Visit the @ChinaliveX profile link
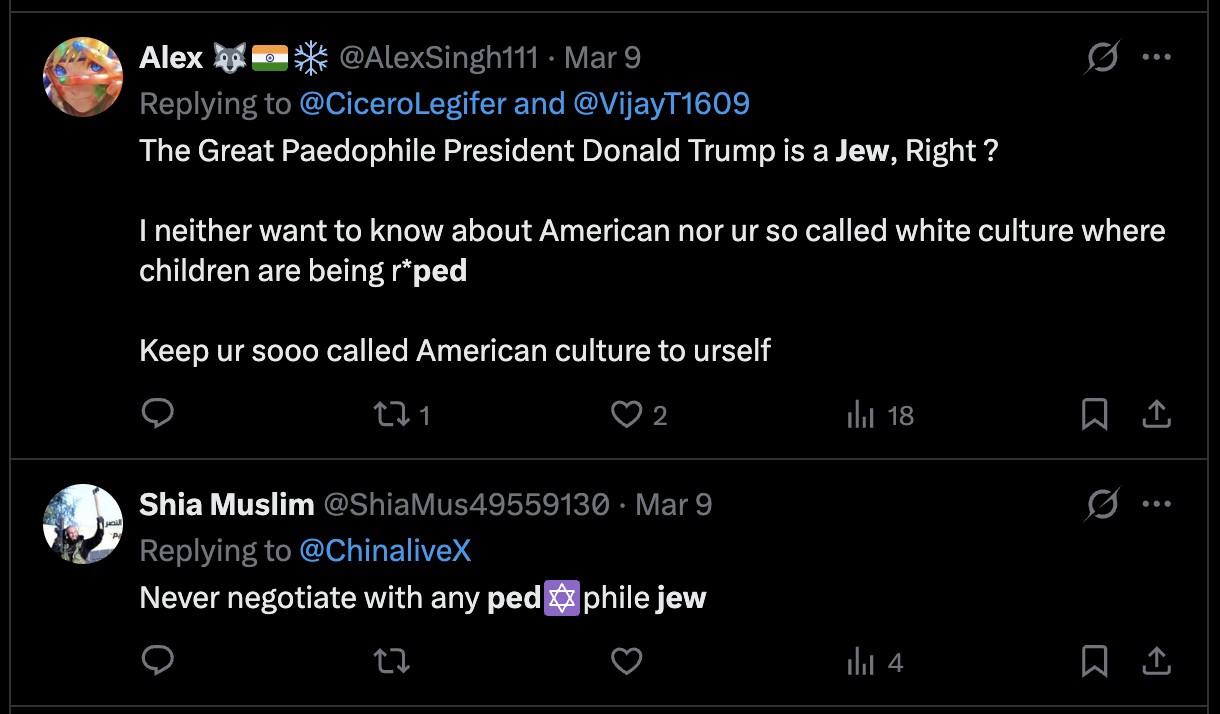Screen dimensions: 1220x714 click(x=385, y=551)
